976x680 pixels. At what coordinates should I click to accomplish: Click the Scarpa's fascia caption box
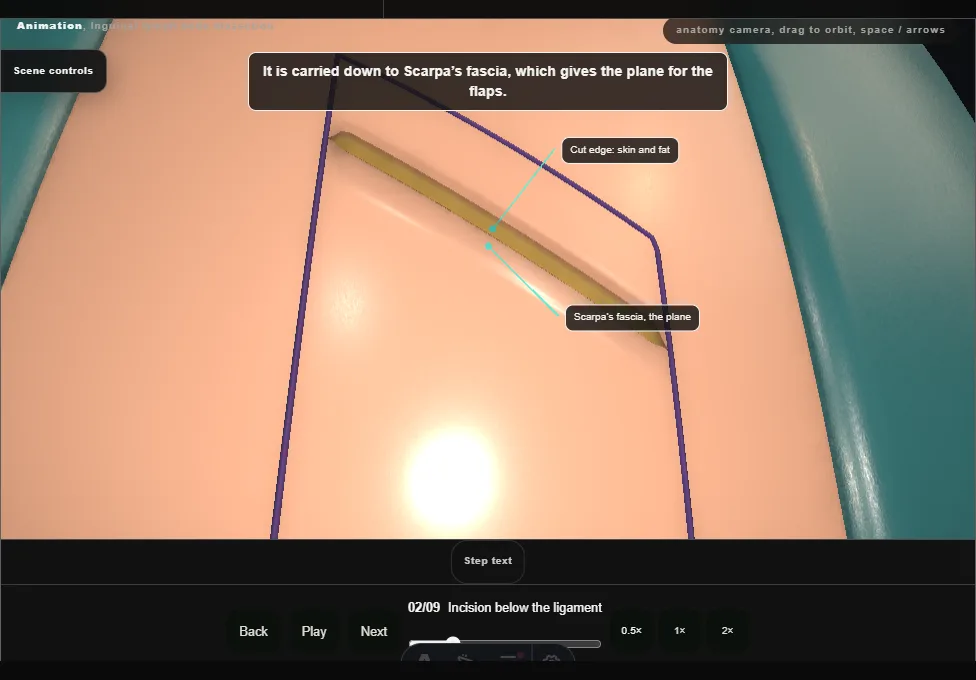[x=487, y=82]
